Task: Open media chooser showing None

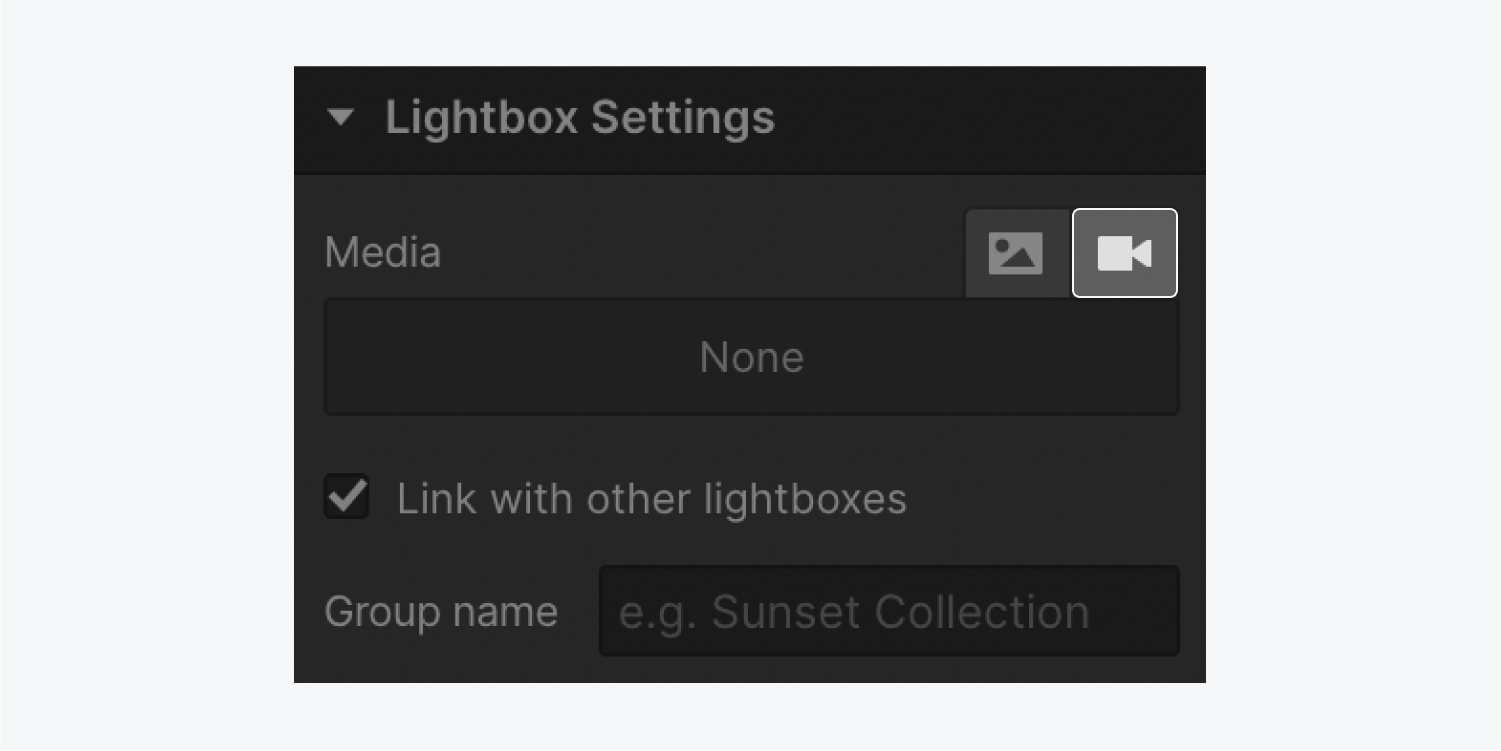Action: pos(752,357)
